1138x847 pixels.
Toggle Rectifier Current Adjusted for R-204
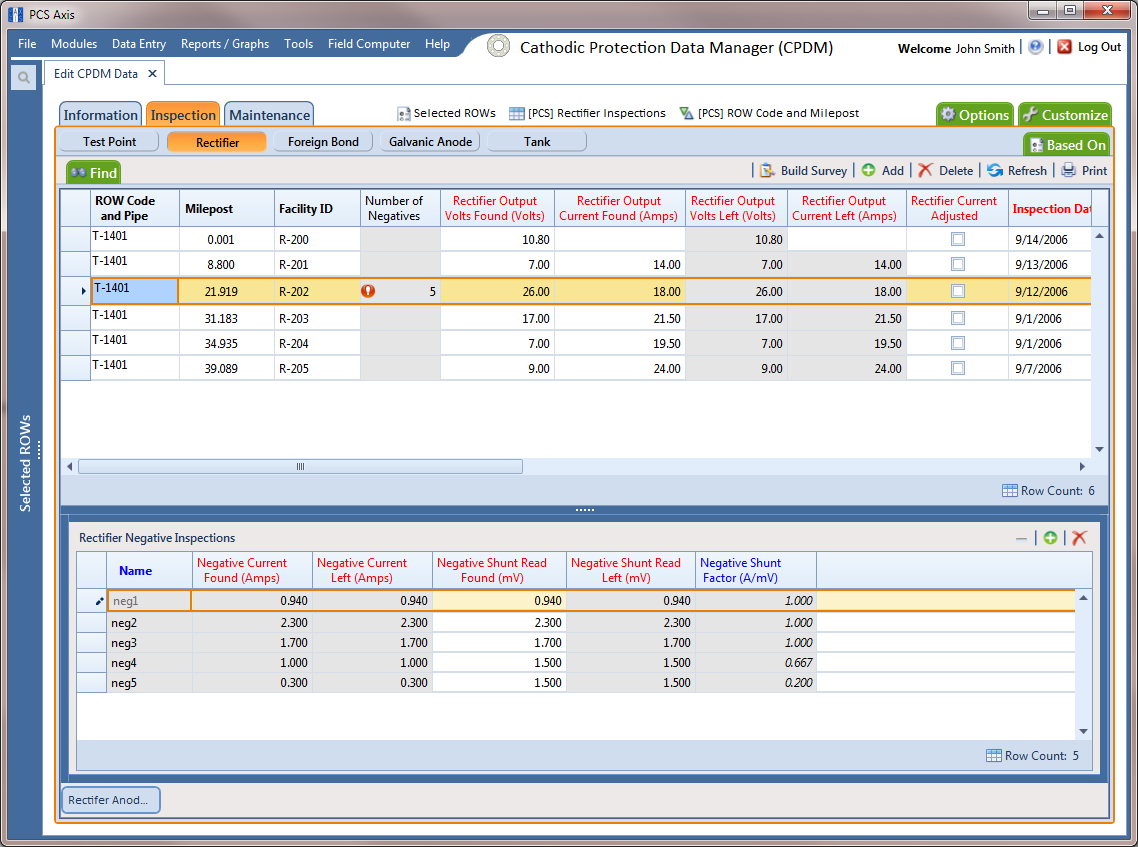point(957,343)
